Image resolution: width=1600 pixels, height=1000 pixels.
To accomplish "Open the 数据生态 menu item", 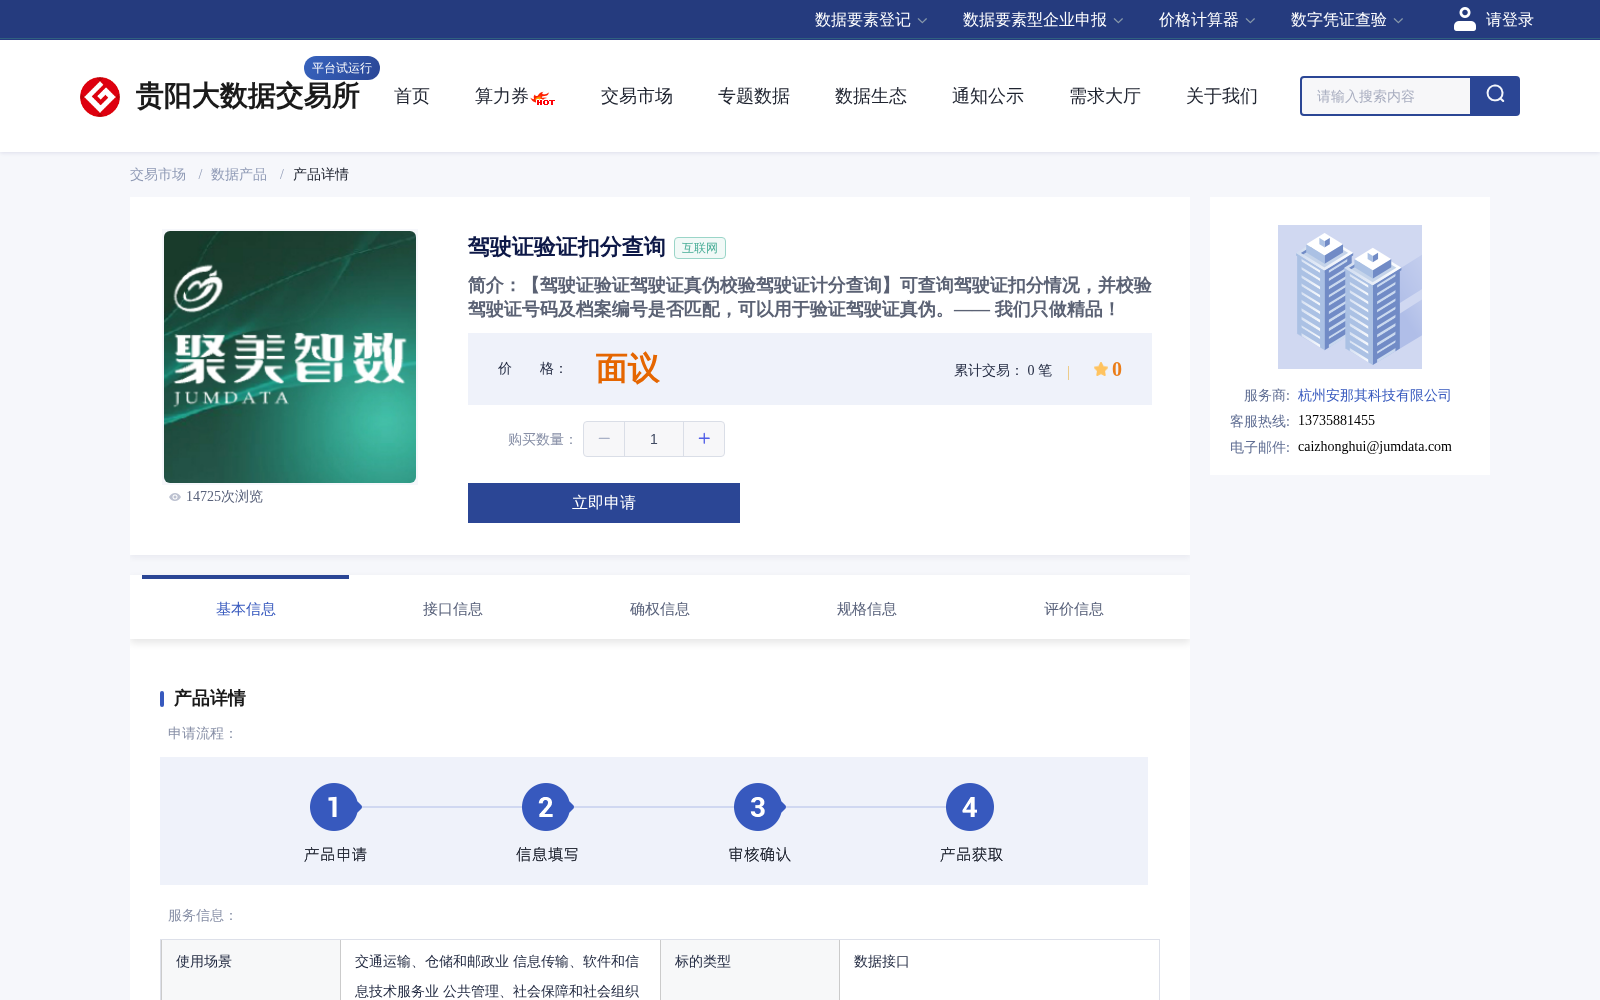I will click(871, 96).
